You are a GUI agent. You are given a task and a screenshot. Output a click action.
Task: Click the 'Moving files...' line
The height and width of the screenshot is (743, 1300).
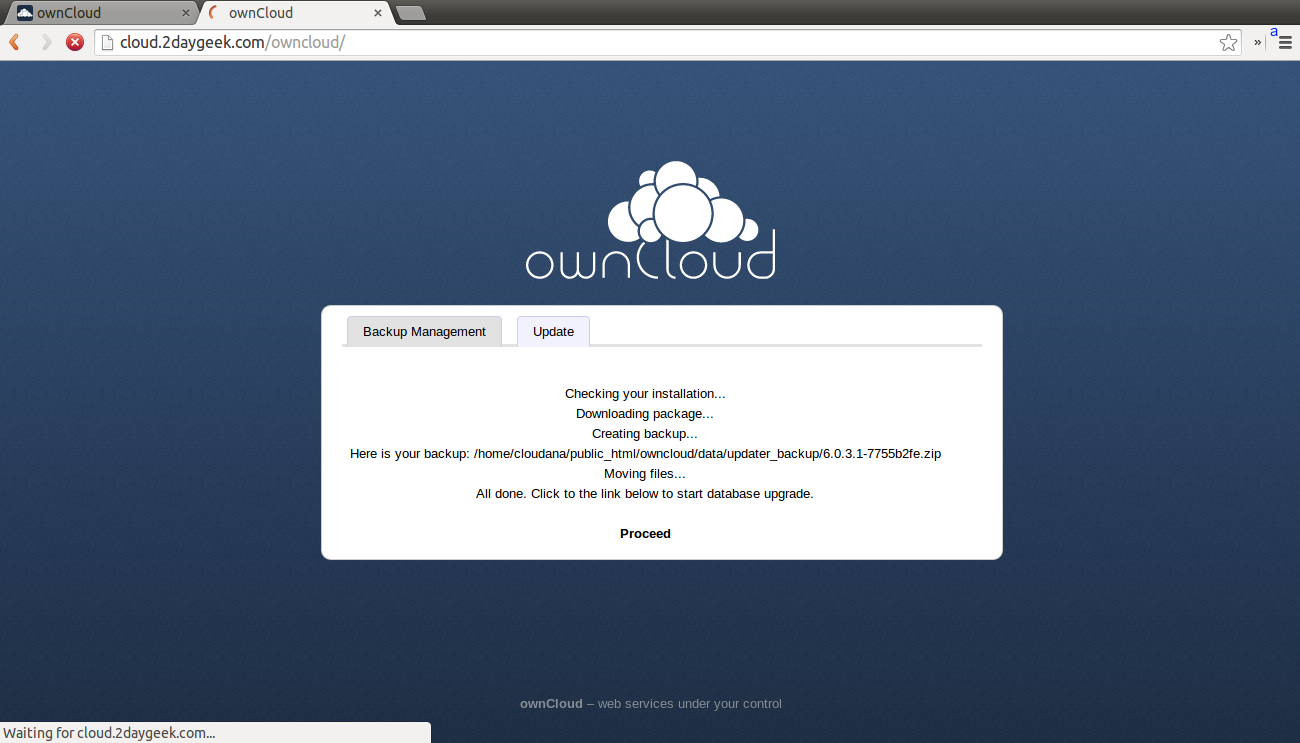[645, 473]
